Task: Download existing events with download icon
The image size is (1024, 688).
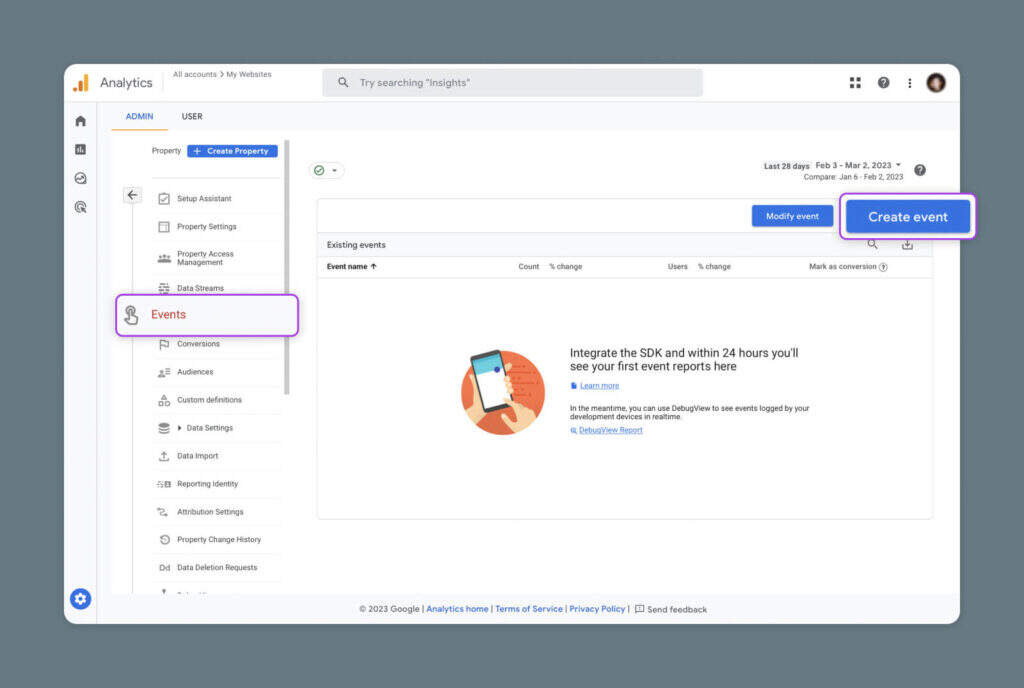Action: (907, 244)
